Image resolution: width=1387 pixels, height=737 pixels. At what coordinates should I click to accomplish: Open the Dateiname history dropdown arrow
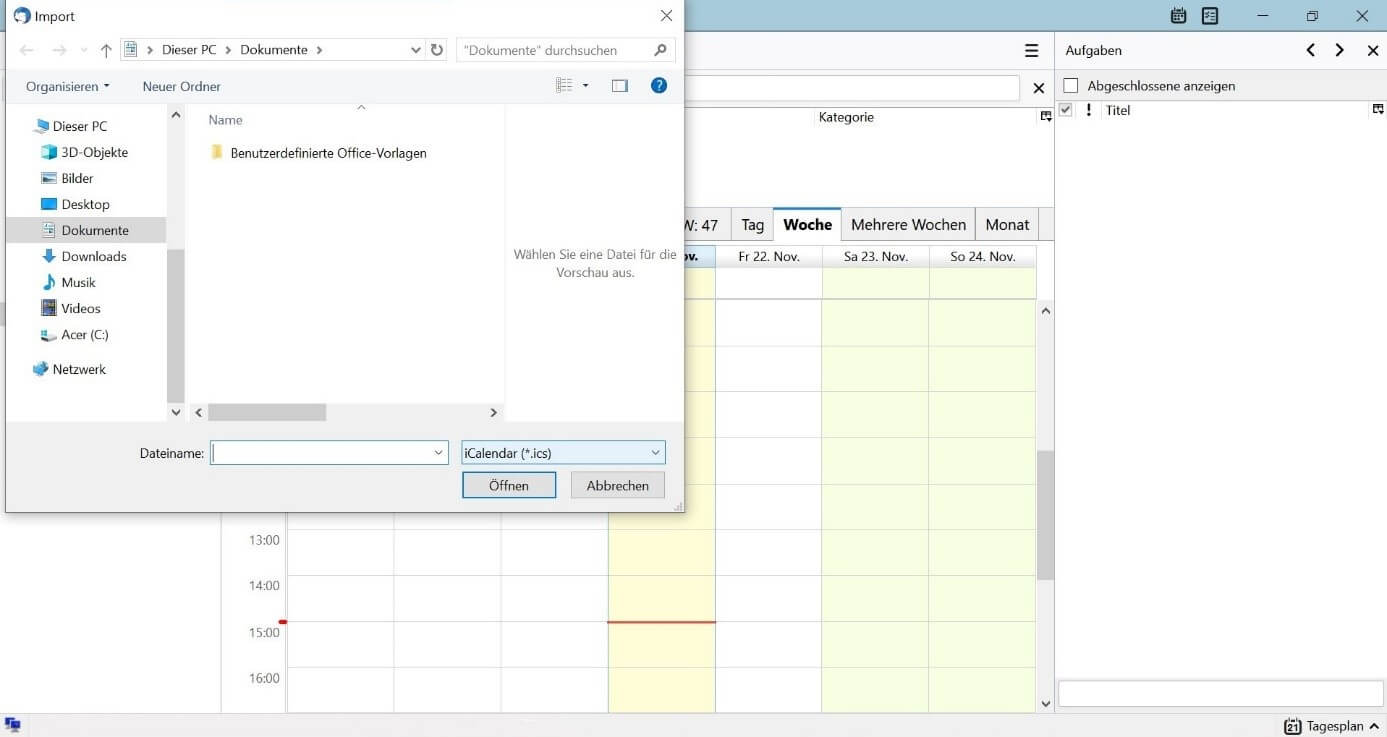(x=438, y=453)
